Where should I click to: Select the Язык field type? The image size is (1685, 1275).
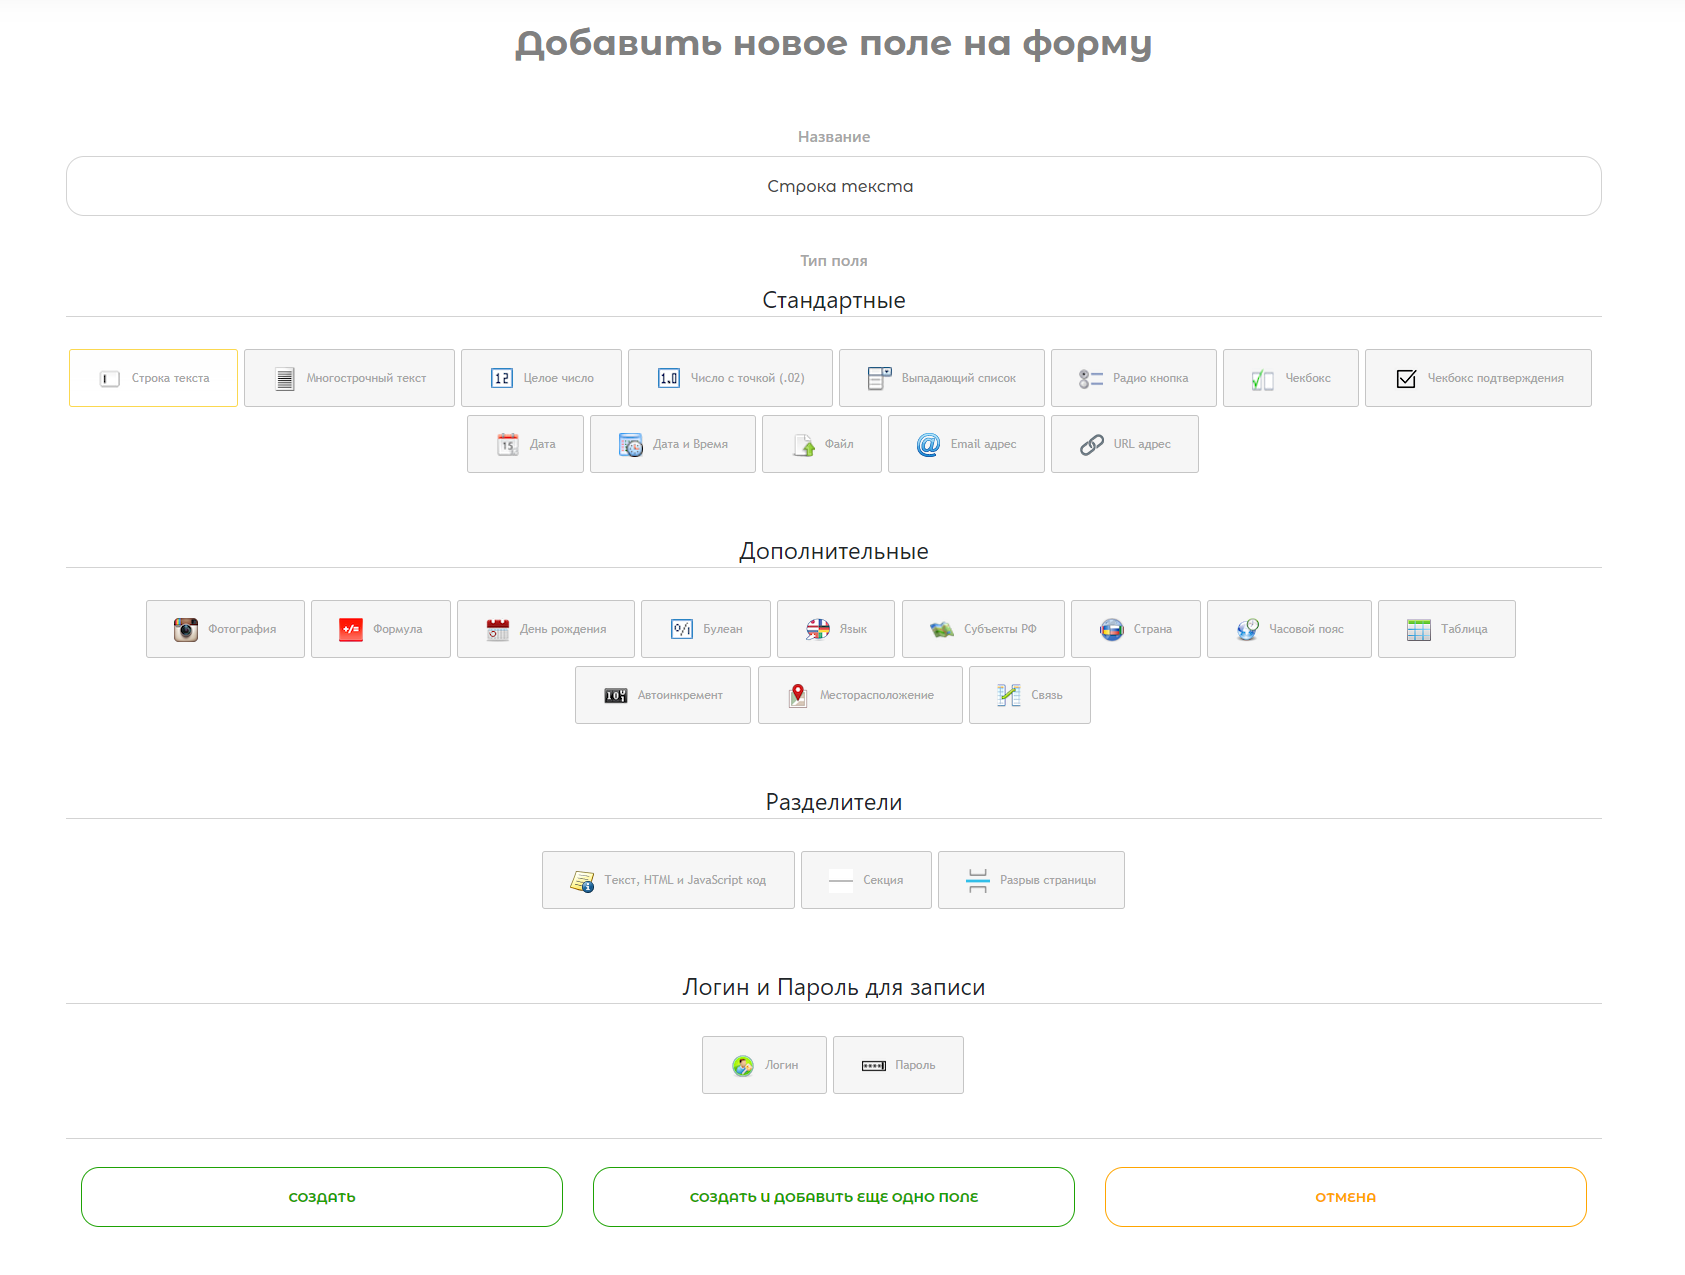pyautogui.click(x=836, y=629)
